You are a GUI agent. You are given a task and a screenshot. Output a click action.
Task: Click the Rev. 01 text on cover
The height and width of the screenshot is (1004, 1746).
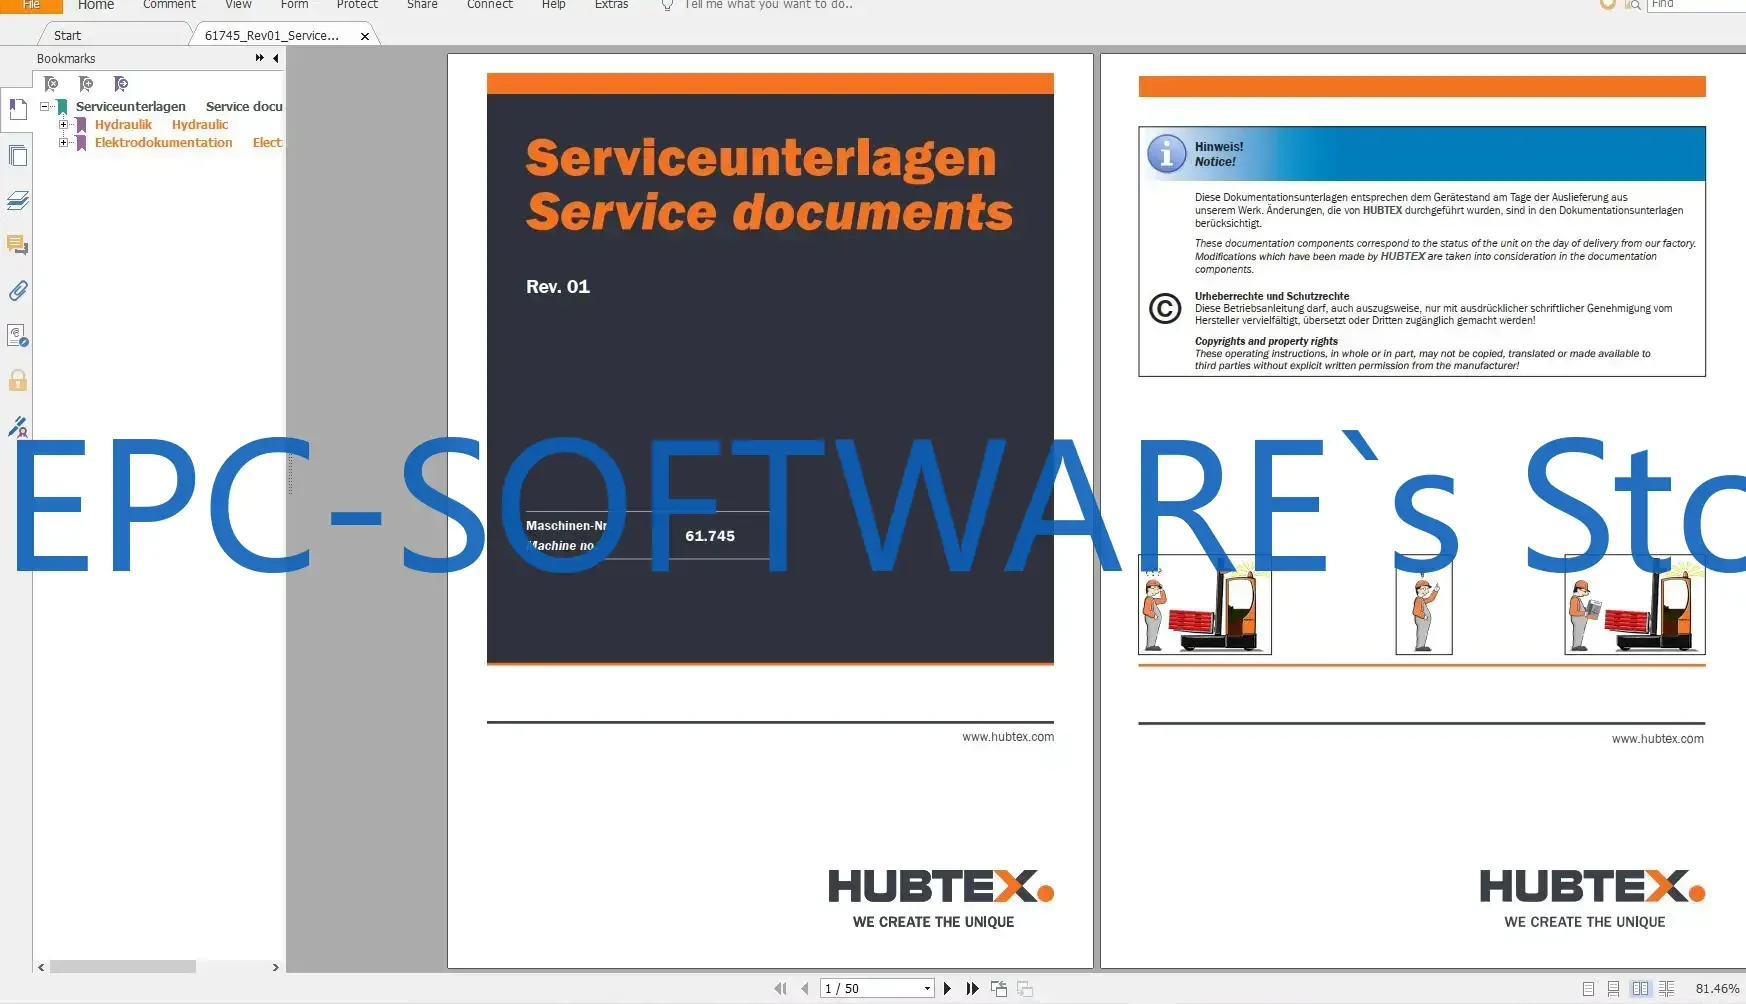[558, 287]
